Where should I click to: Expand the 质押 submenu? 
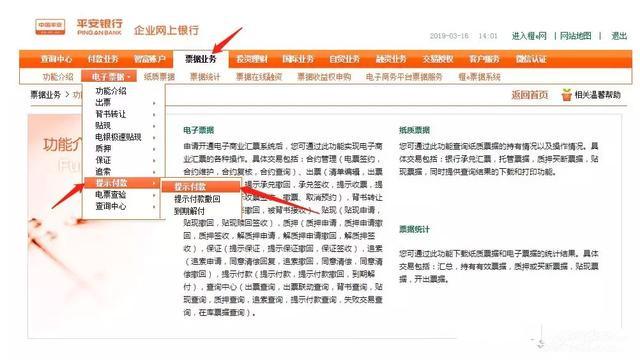click(124, 148)
